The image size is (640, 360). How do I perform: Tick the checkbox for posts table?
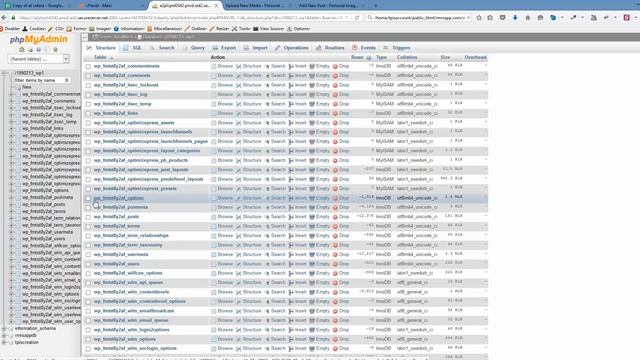(88, 217)
